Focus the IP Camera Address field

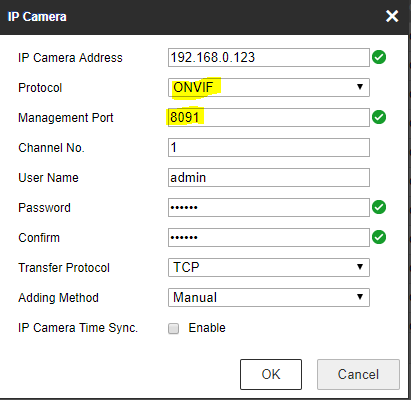[269, 57]
